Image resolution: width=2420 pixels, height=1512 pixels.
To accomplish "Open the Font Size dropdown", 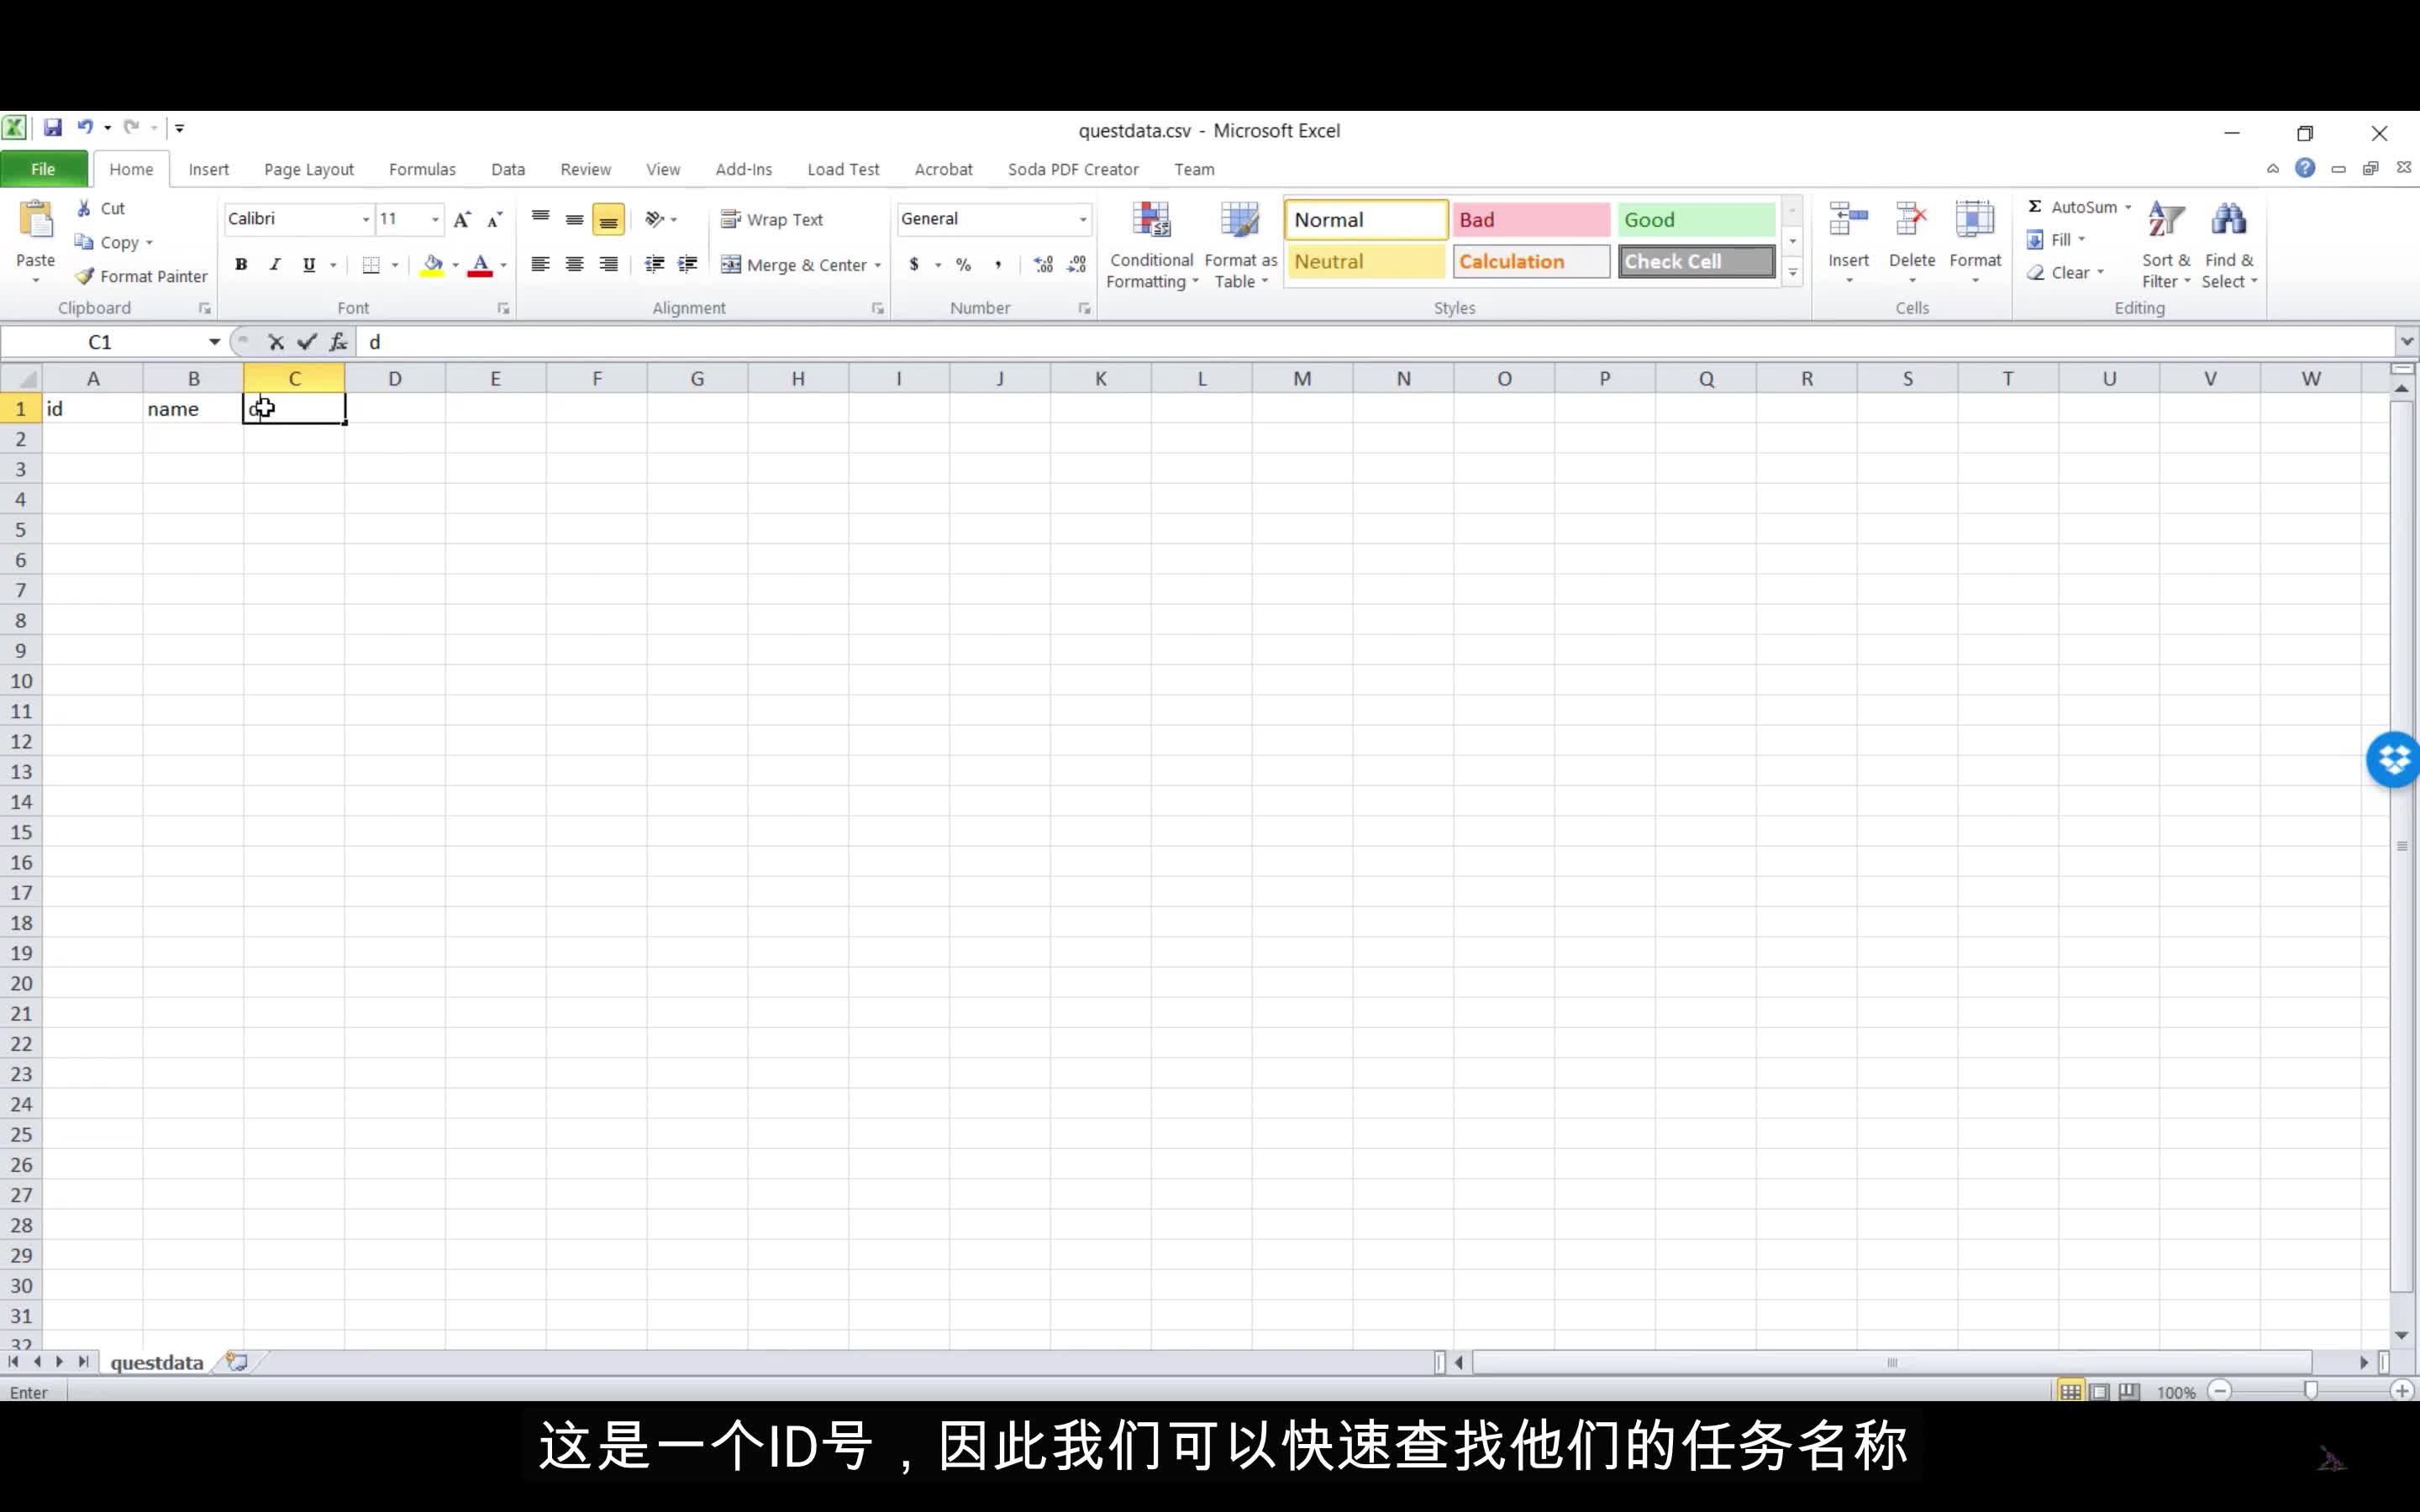I will point(434,219).
